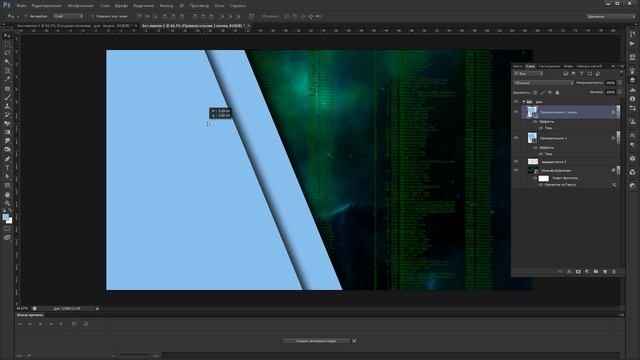The height and width of the screenshot is (360, 640).
Task: Click delete layer trash icon
Action: (x=614, y=271)
